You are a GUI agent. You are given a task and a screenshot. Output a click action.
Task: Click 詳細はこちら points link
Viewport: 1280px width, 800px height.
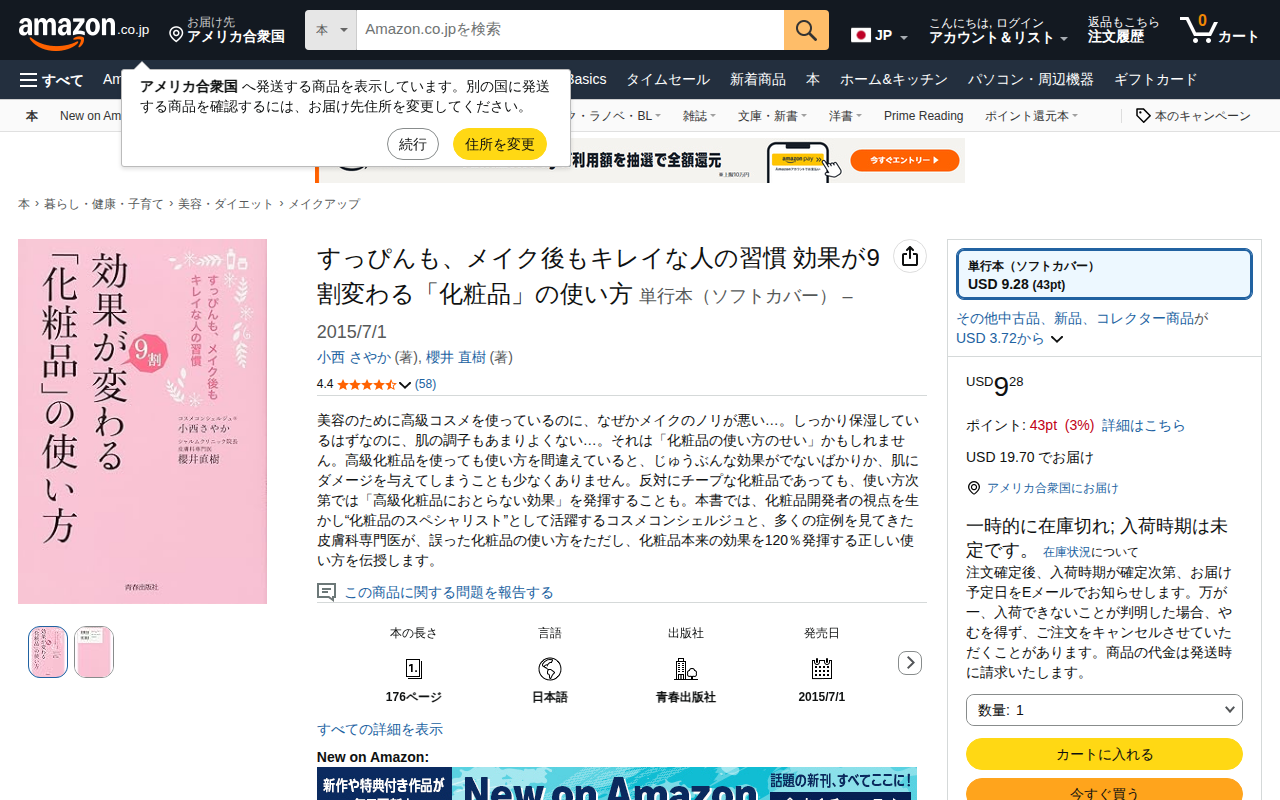click(1143, 426)
